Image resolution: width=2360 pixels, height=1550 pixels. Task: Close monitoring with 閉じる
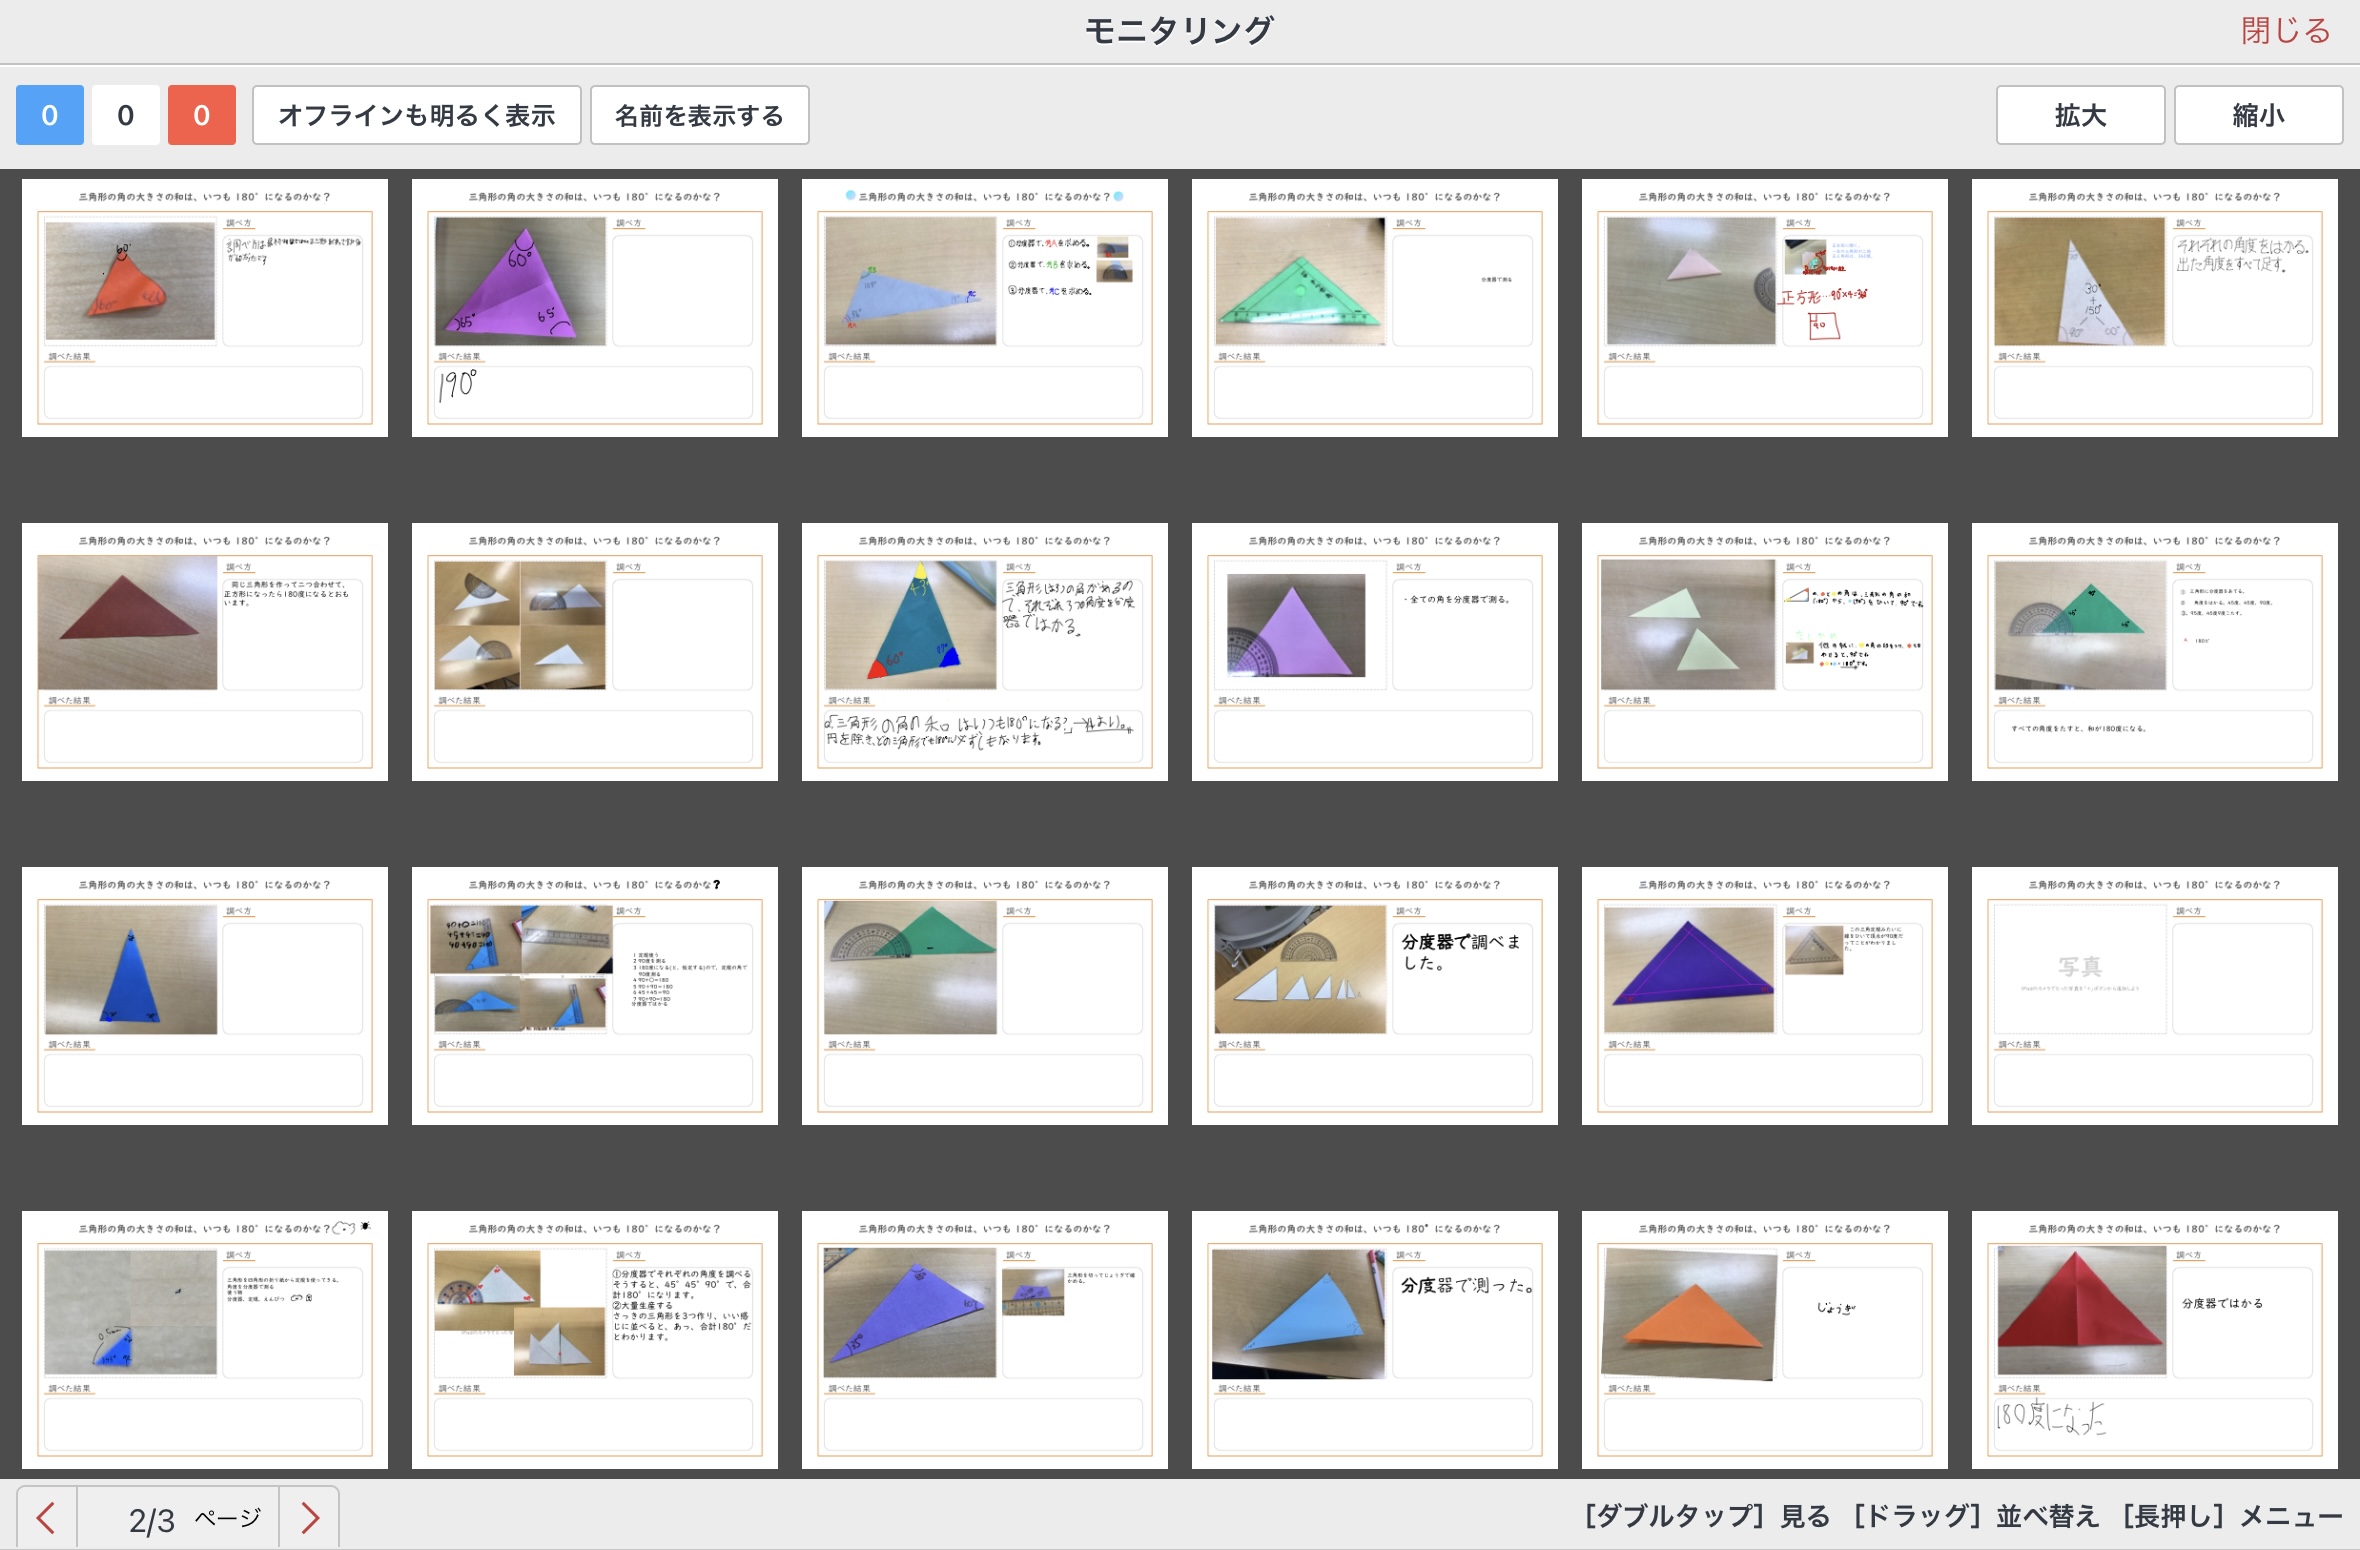[x=2285, y=31]
